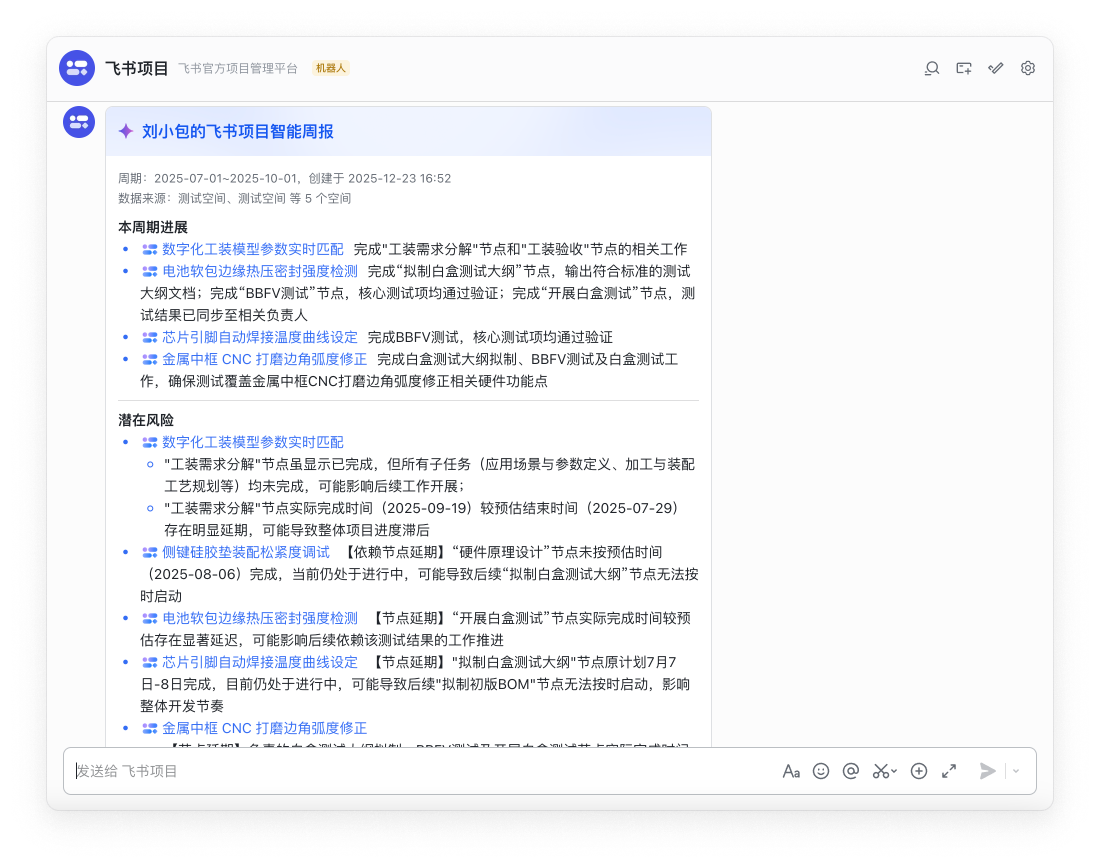Open send options dropdown next to send arrow
Image resolution: width=1100 pixels, height=867 pixels.
(x=1016, y=771)
